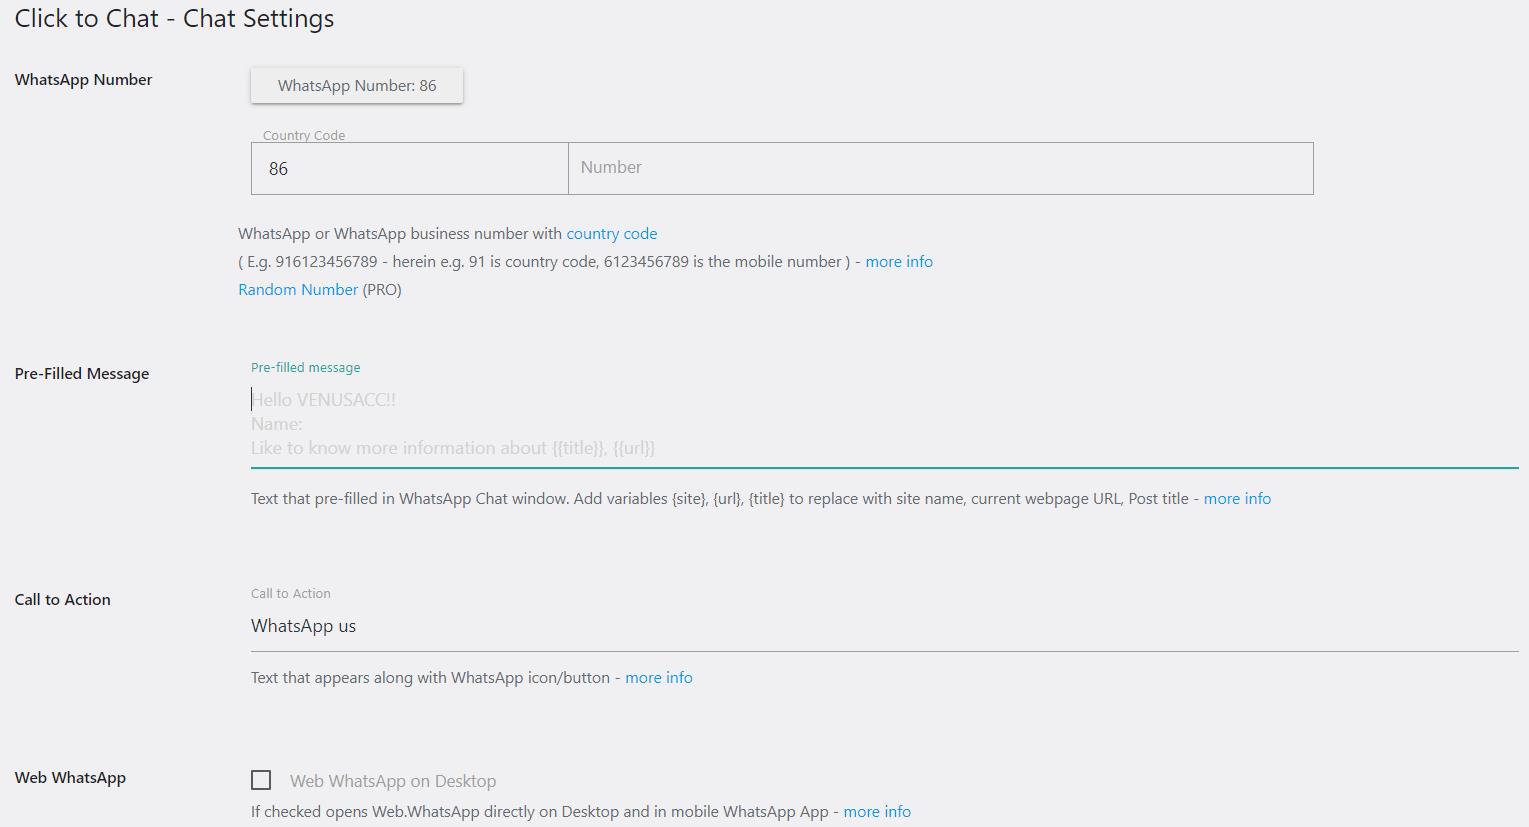Click the small Country Code floating label
The height and width of the screenshot is (827, 1529).
pos(304,135)
